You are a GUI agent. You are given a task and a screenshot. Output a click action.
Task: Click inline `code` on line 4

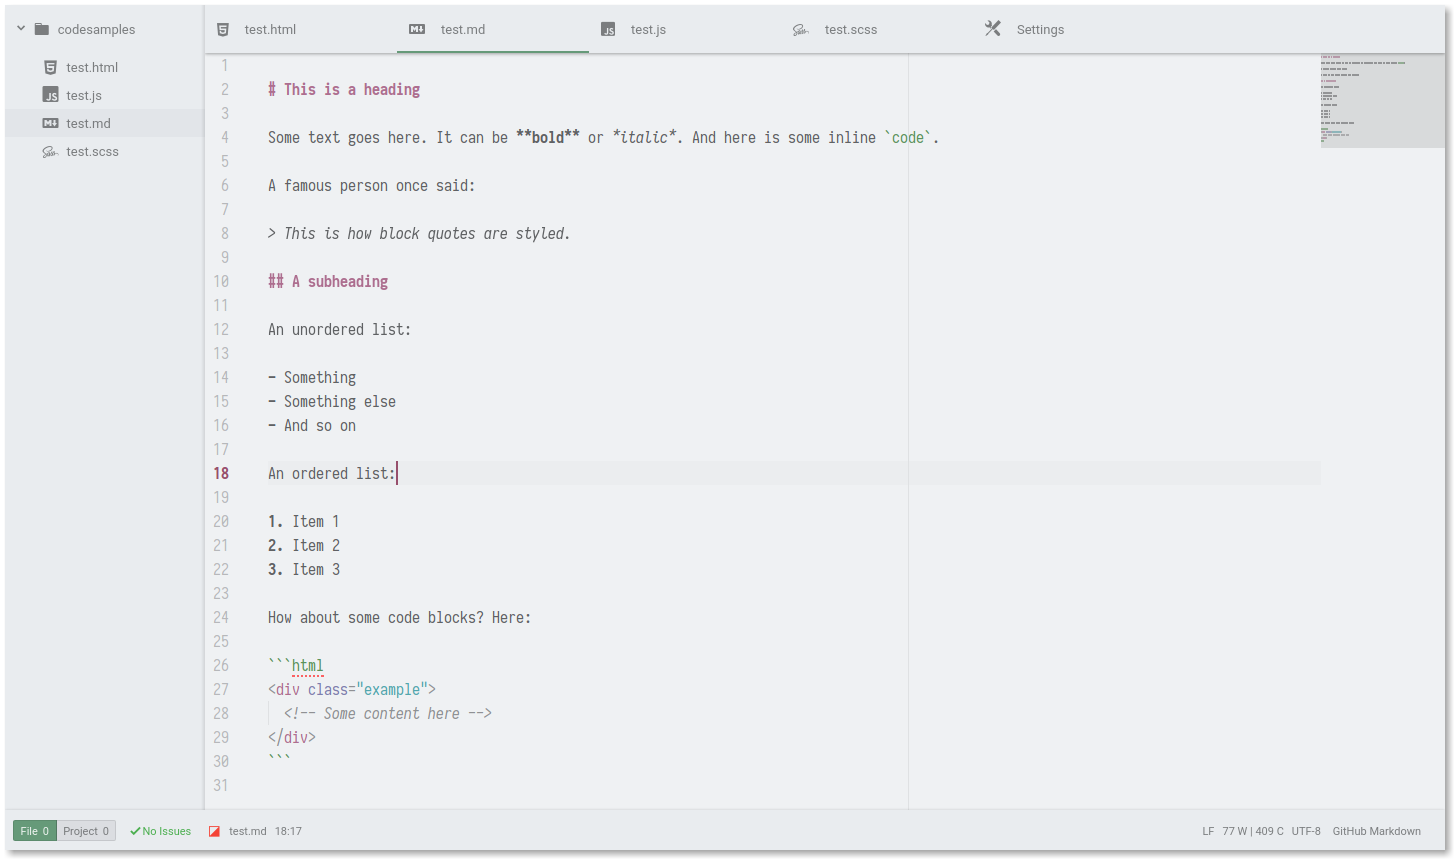point(908,138)
